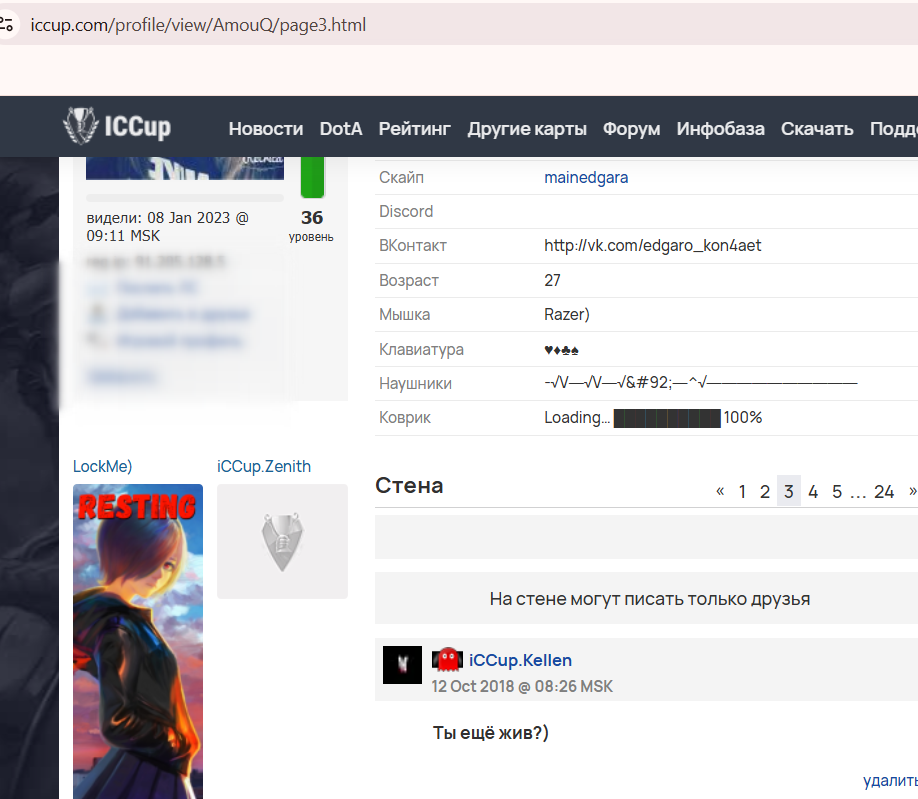Image resolution: width=918 pixels, height=799 pixels.
Task: Open LockMe) friend profile link
Action: [x=102, y=467]
